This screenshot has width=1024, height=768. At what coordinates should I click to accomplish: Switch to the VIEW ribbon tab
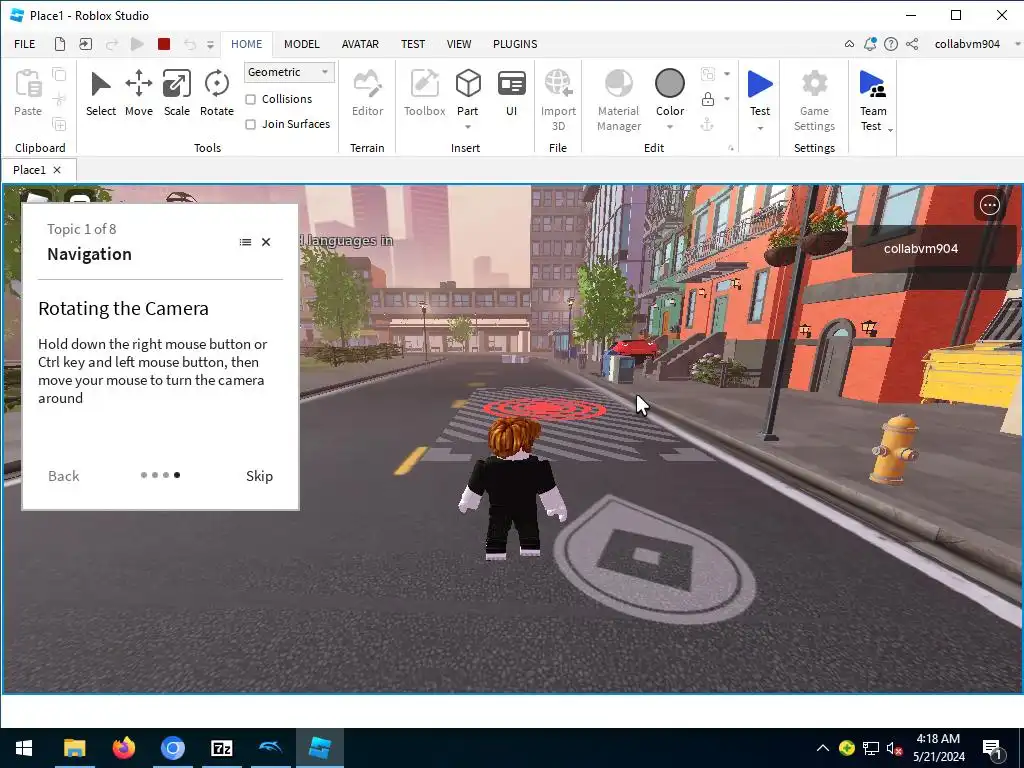pos(458,44)
